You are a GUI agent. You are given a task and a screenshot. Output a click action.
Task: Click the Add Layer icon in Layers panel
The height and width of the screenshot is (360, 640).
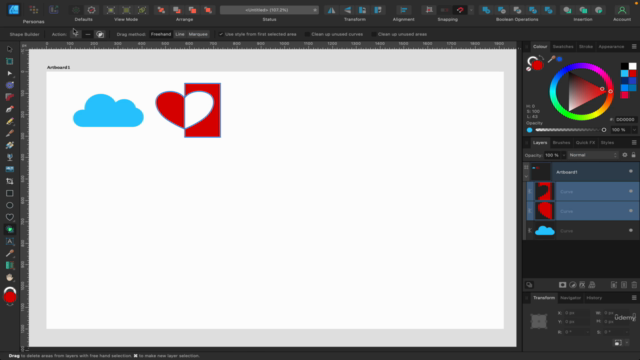pos(614,285)
